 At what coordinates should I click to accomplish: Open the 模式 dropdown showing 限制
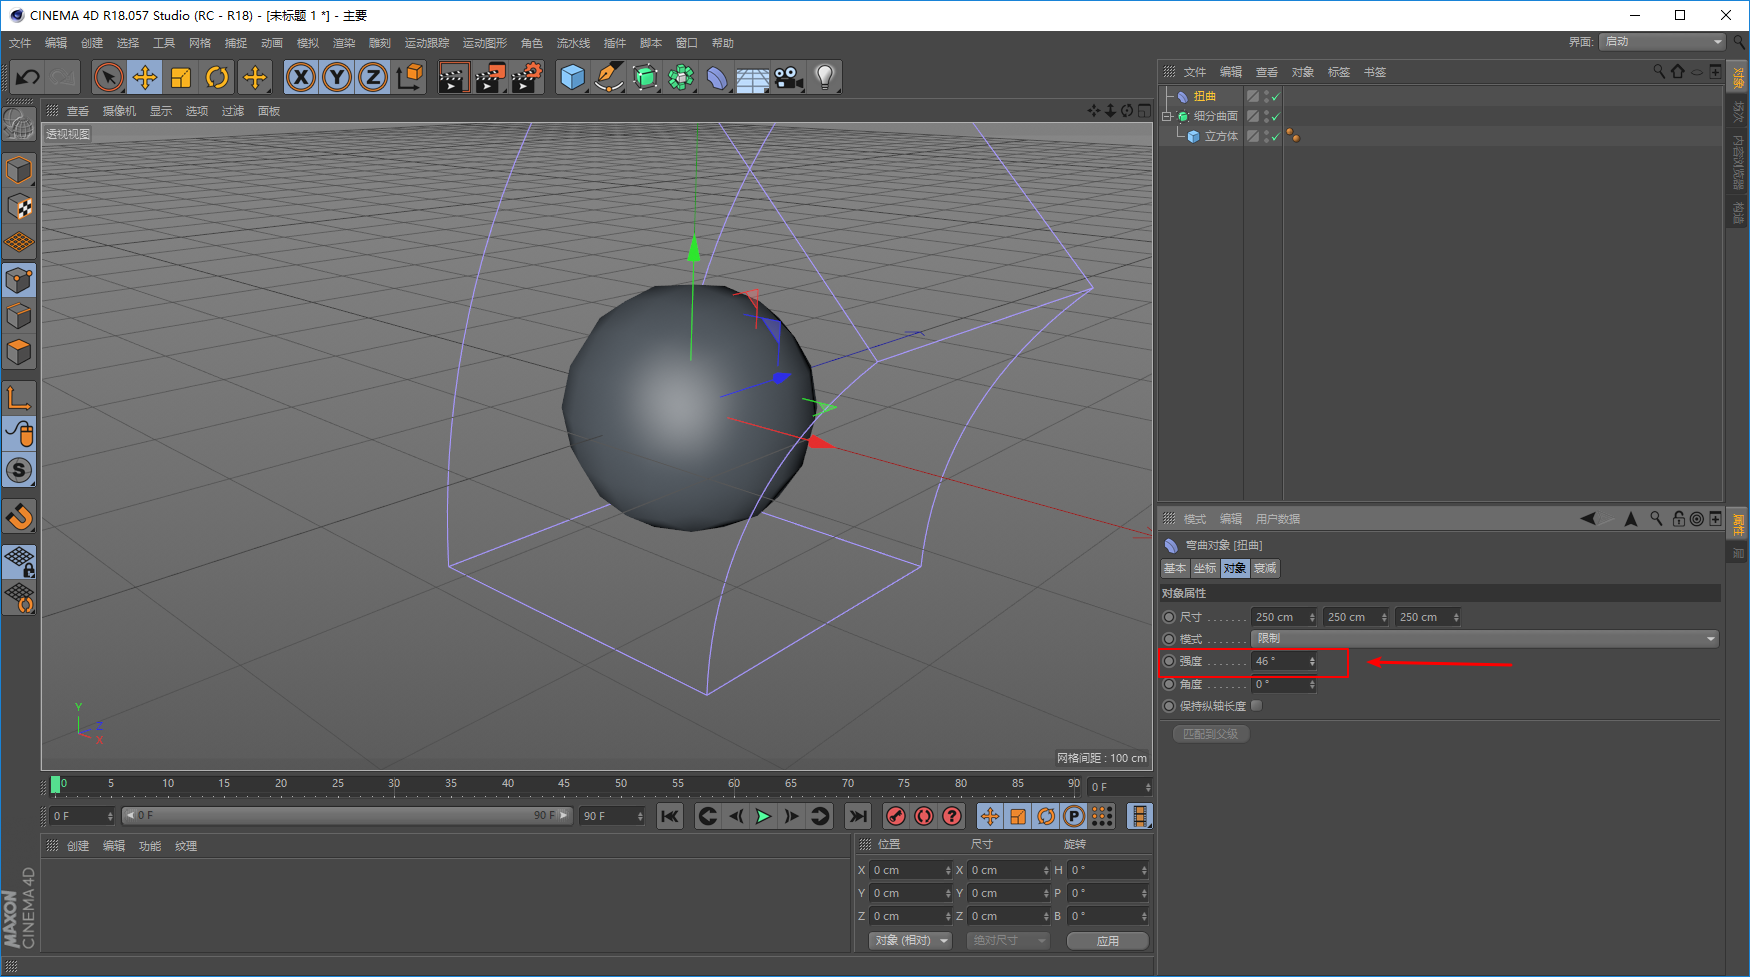point(1485,638)
